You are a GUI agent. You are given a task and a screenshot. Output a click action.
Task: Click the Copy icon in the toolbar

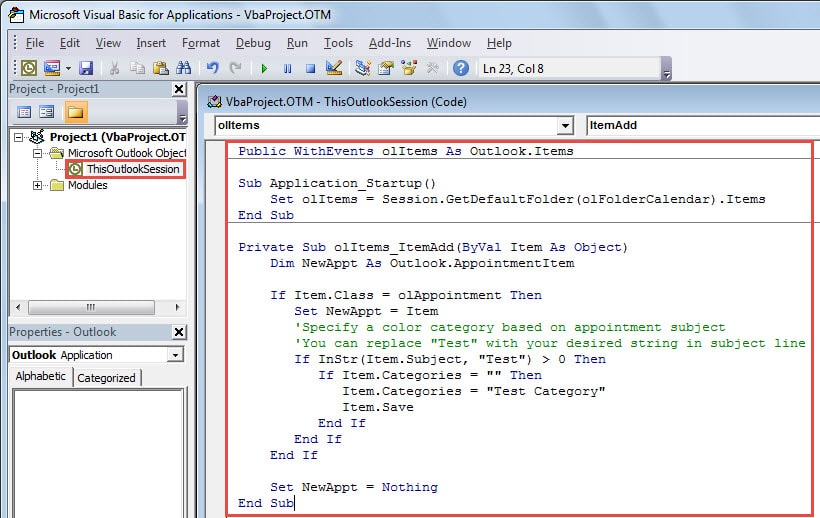[x=137, y=68]
